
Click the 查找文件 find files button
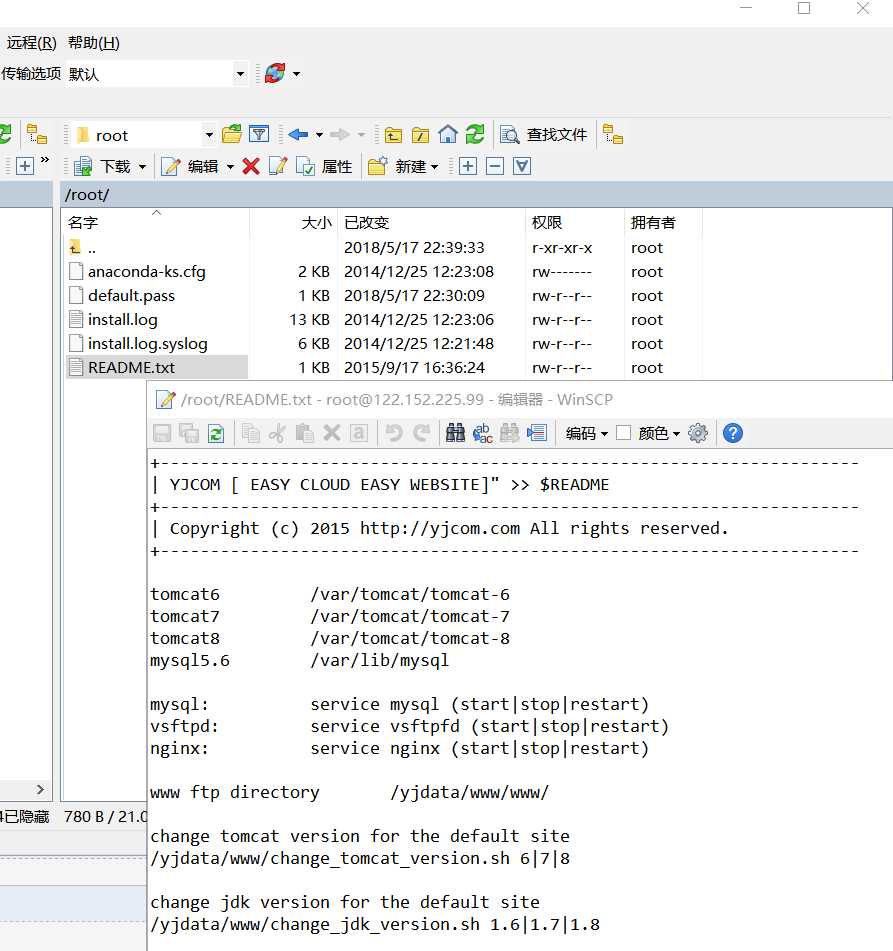click(x=545, y=134)
